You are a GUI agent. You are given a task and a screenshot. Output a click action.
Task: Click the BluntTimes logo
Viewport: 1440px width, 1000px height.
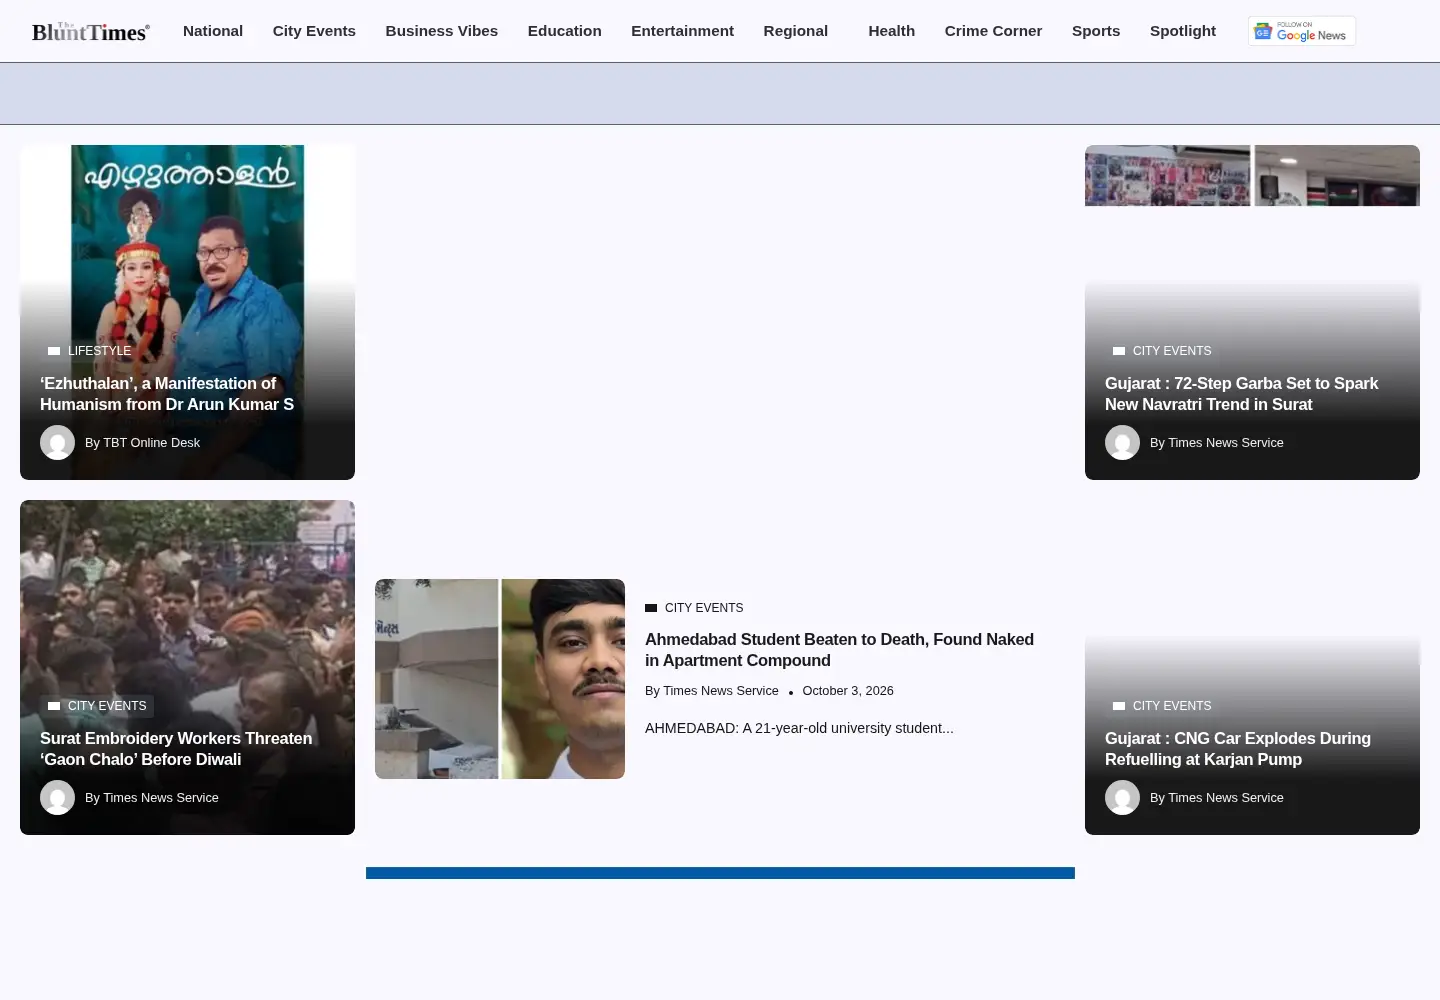point(91,32)
